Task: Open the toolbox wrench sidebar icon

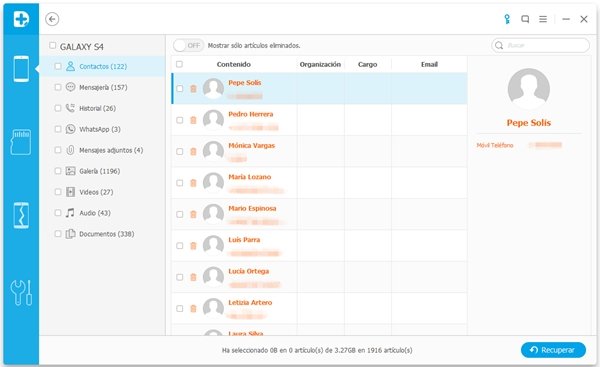Action: click(21, 293)
